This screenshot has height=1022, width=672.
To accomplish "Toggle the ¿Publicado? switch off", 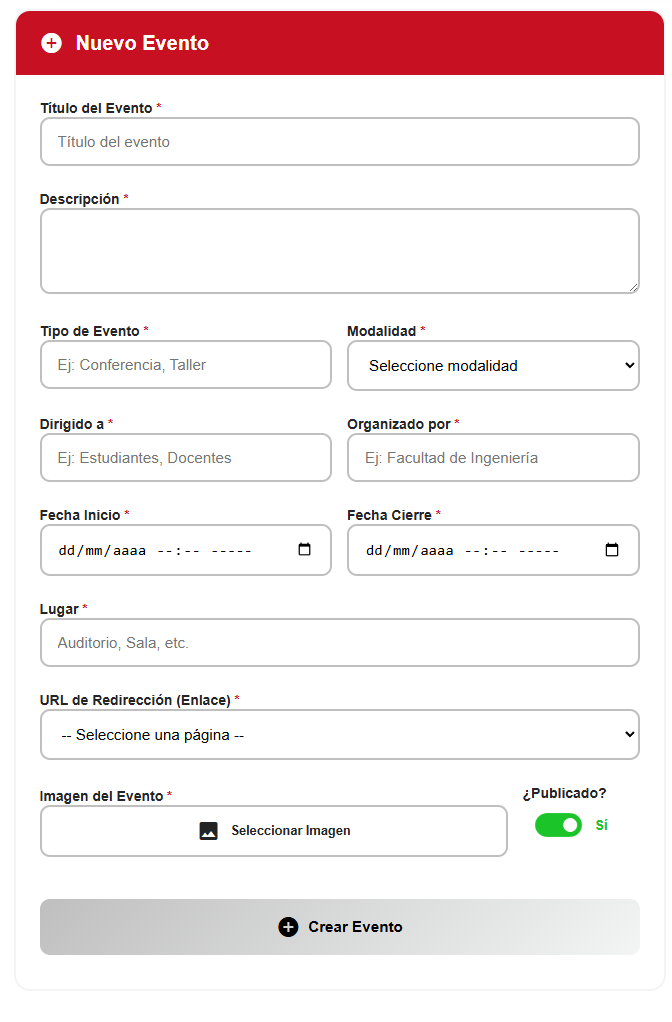I will [x=558, y=825].
